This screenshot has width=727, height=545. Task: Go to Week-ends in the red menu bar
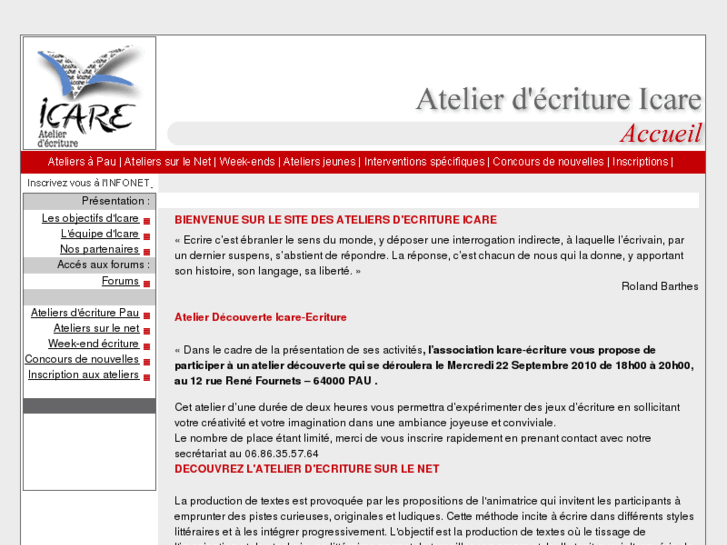[x=247, y=162]
